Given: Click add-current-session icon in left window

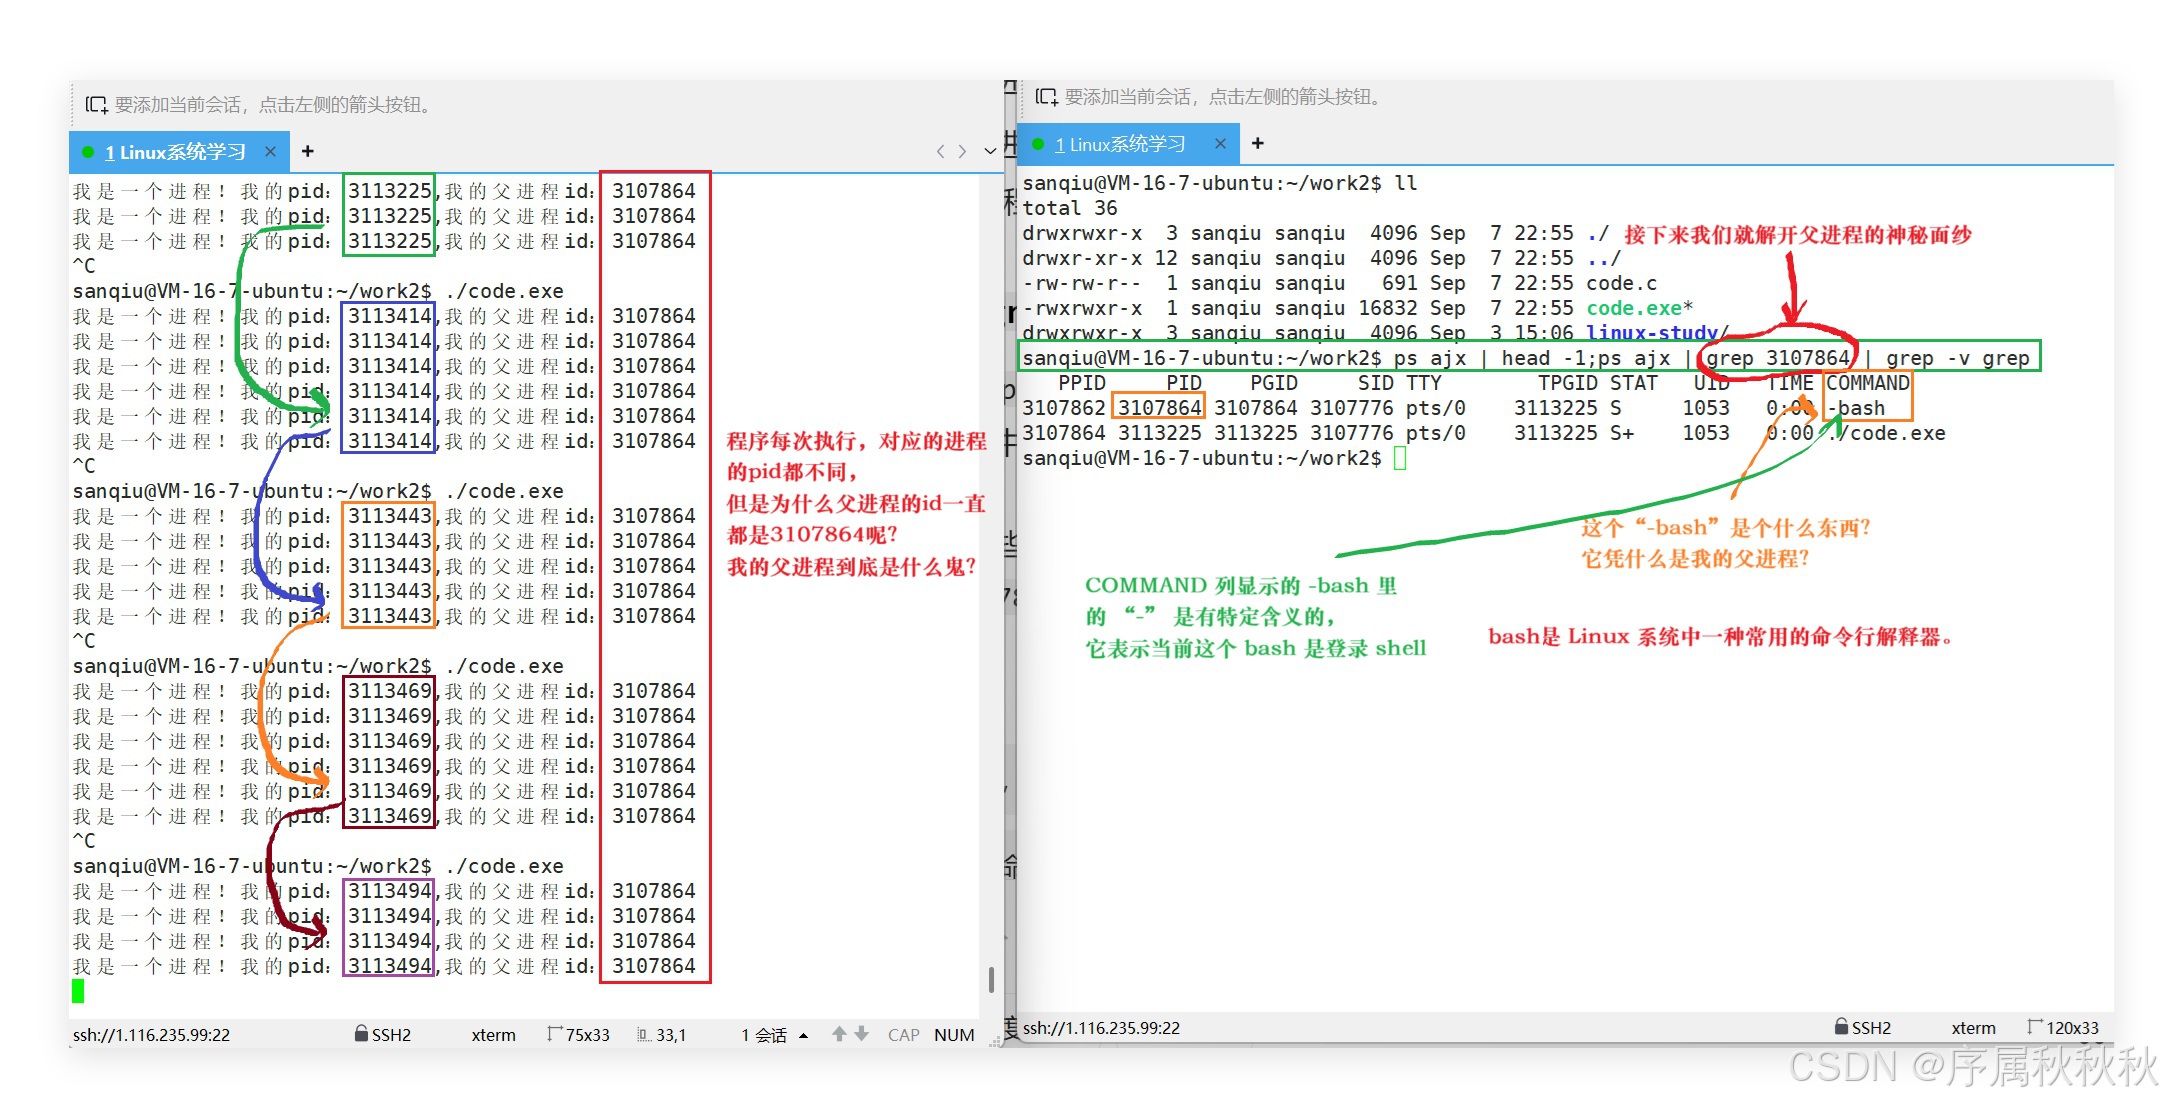Looking at the screenshot, I should pos(96,105).
